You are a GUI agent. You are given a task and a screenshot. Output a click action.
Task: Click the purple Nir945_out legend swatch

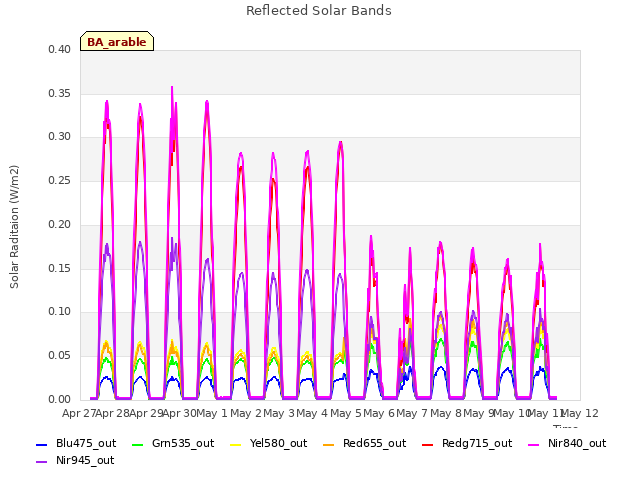pyautogui.click(x=42, y=462)
